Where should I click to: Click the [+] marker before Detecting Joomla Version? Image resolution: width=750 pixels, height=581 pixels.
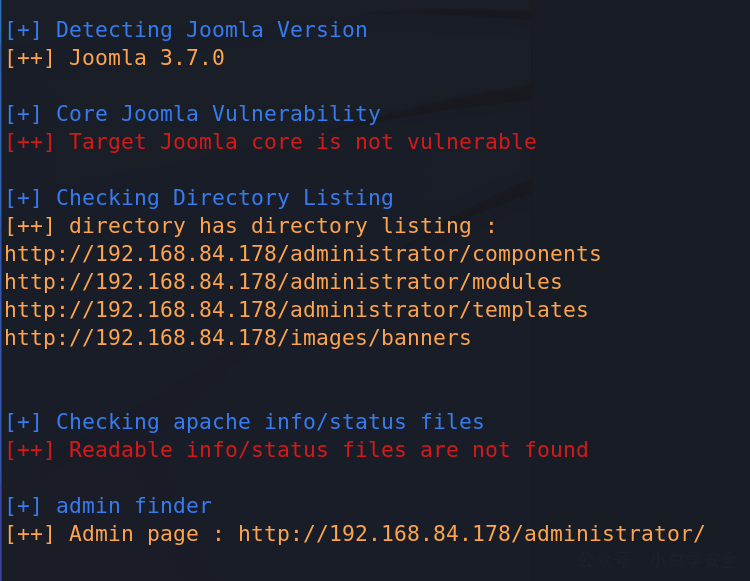(23, 30)
